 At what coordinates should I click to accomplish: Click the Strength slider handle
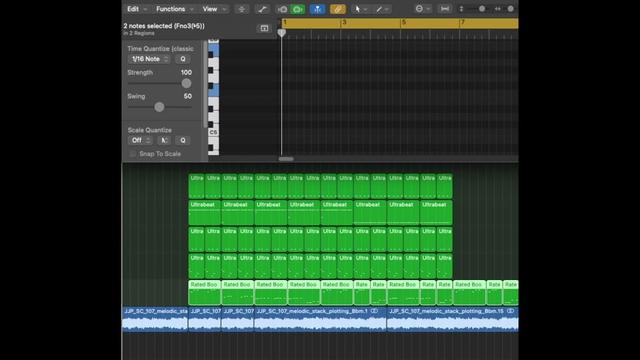click(186, 83)
